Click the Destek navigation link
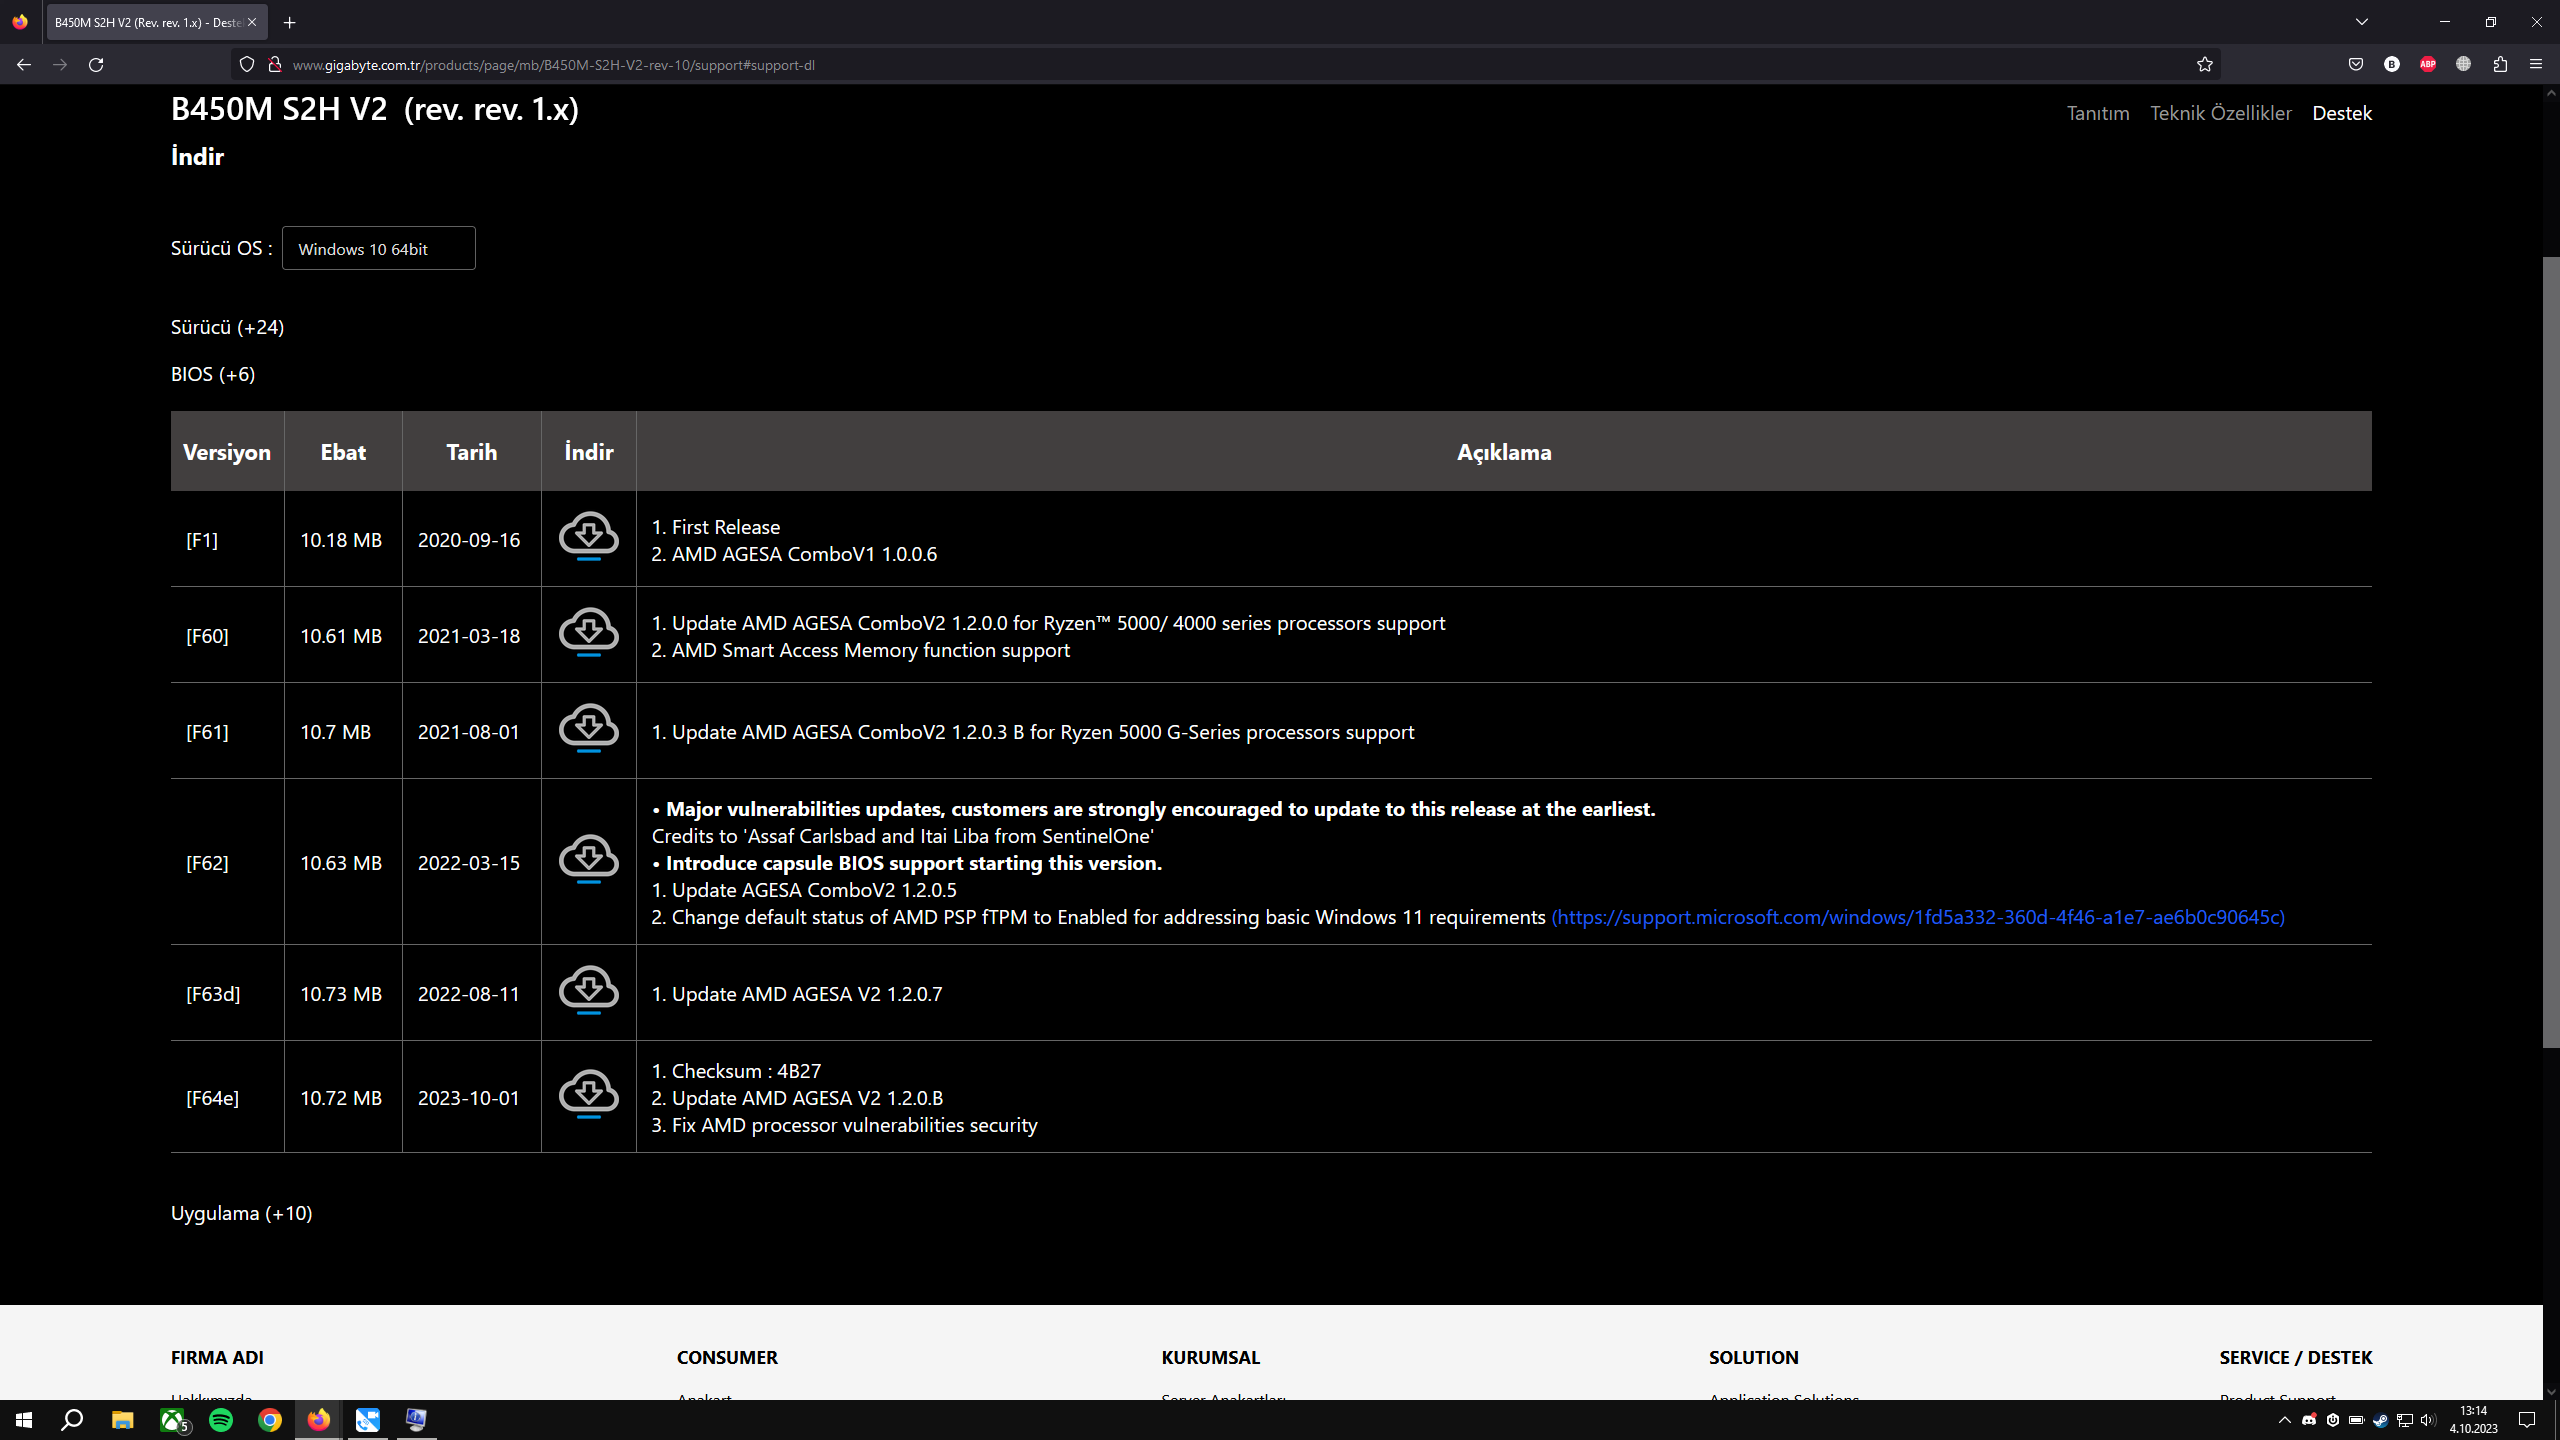 coord(2341,113)
